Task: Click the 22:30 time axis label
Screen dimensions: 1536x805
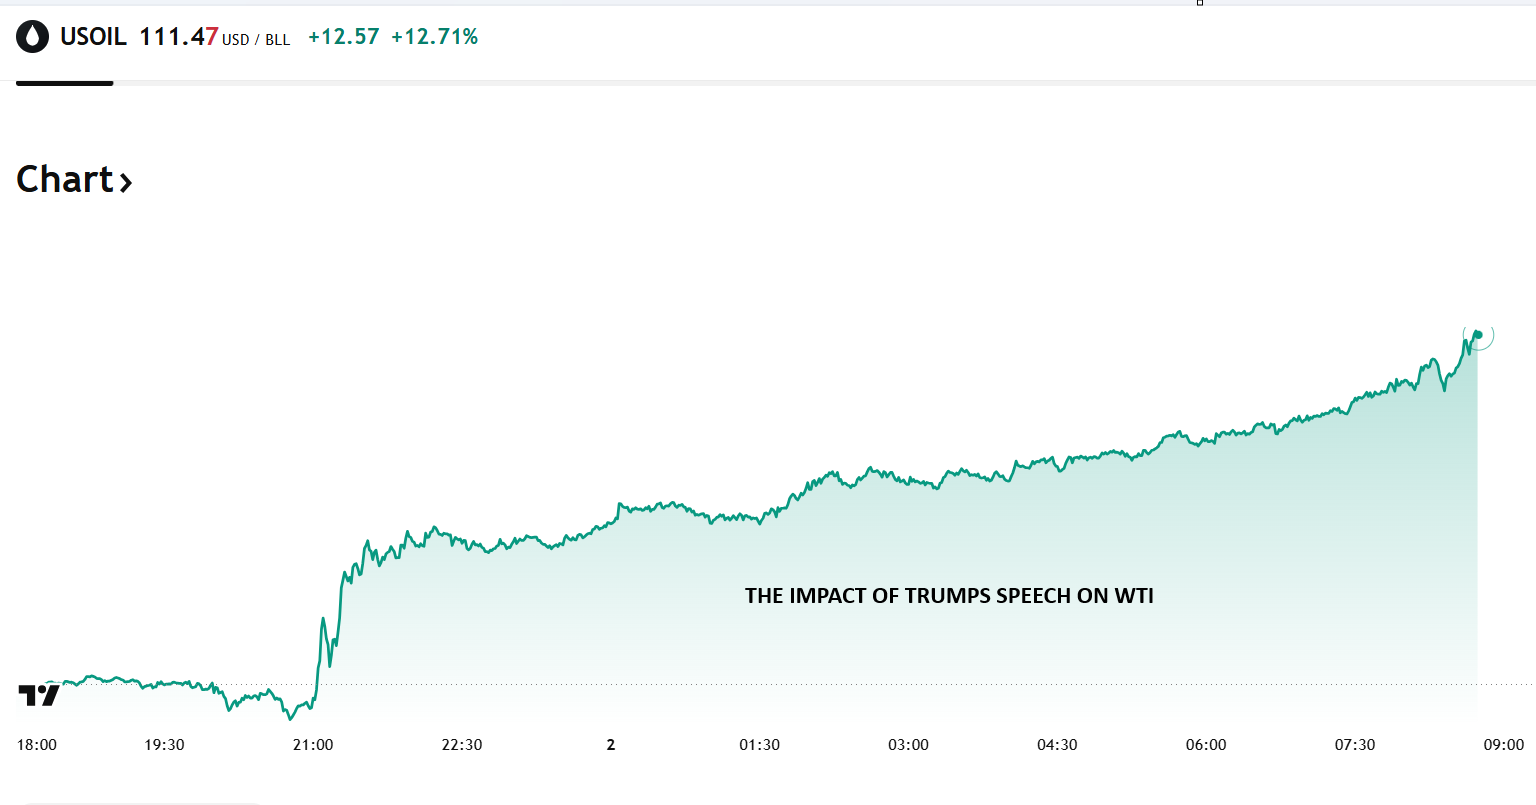Action: [462, 745]
